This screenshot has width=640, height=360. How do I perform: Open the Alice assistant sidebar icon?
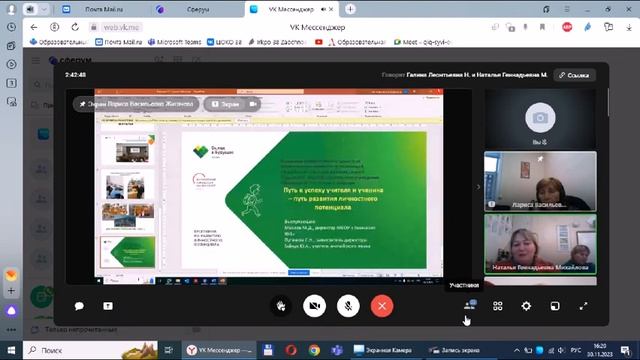pyautogui.click(x=11, y=311)
